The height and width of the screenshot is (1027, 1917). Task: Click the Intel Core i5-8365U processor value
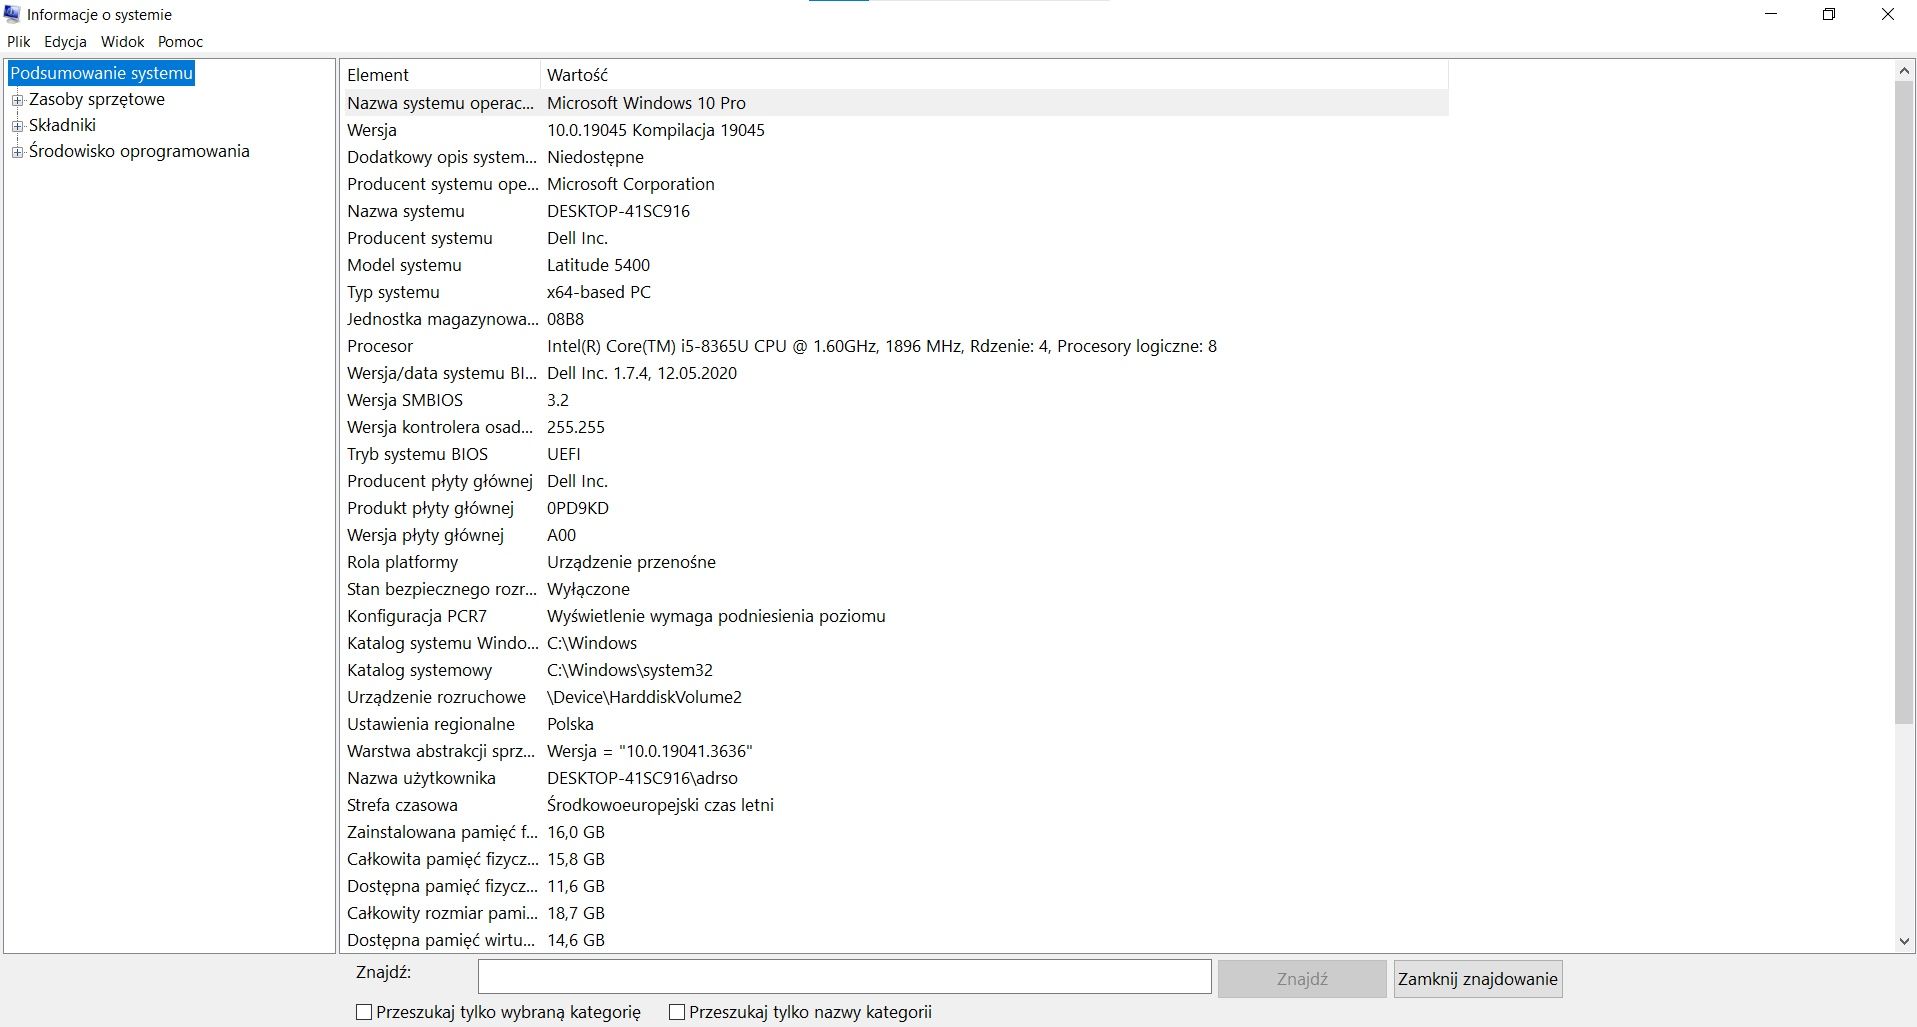coord(881,346)
